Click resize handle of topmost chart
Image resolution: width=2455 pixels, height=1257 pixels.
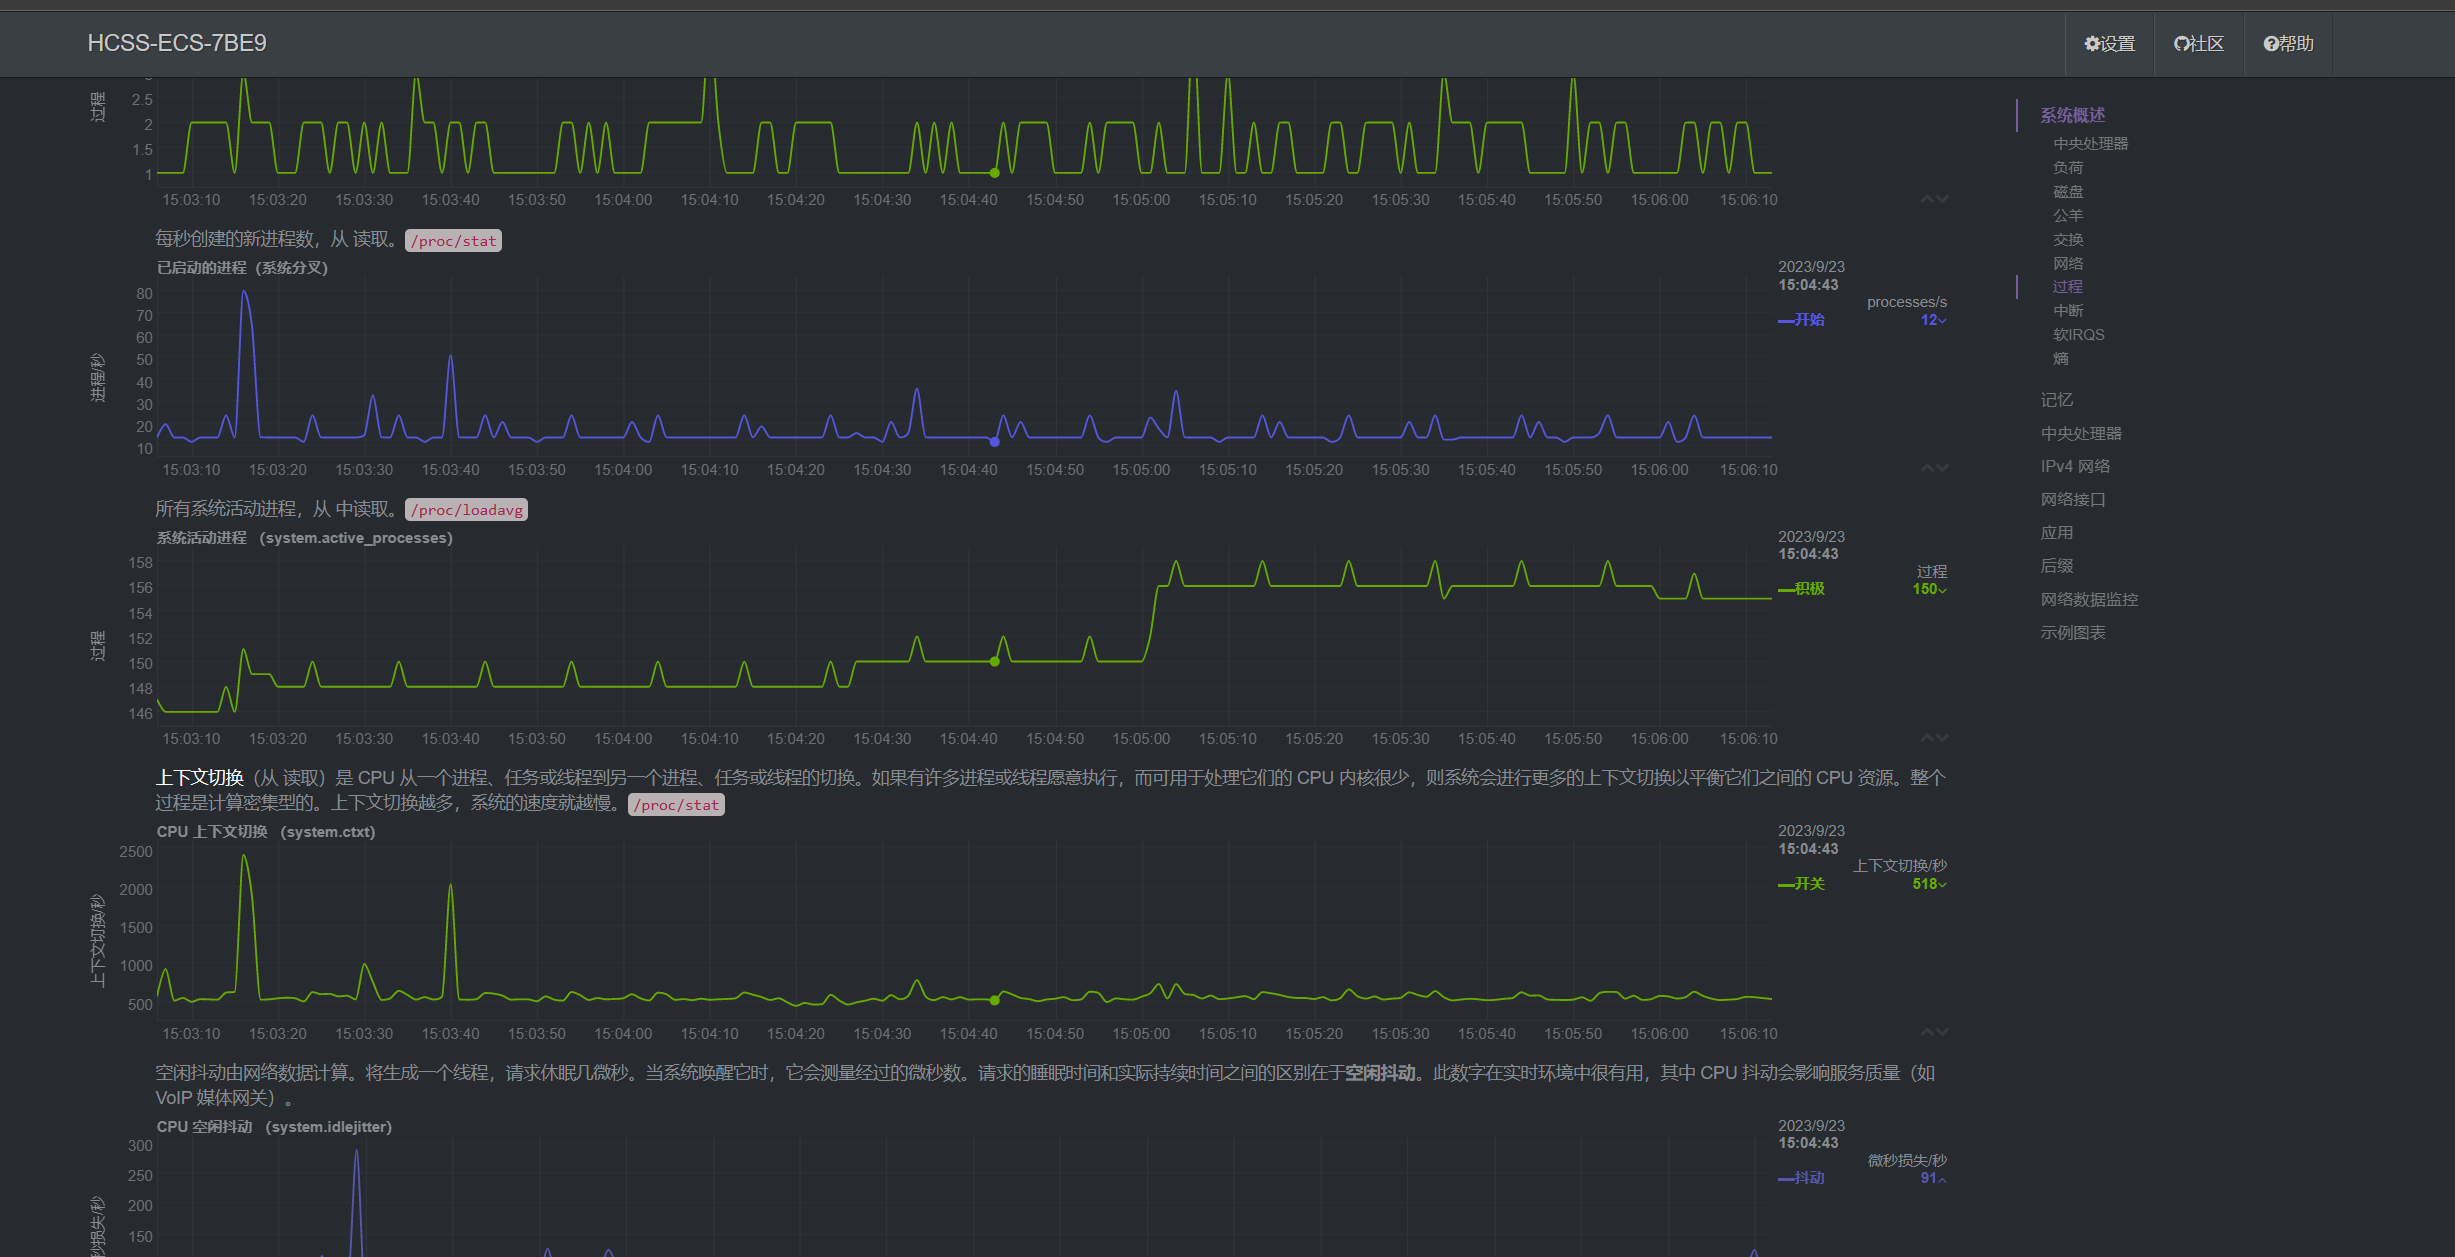[x=1934, y=199]
